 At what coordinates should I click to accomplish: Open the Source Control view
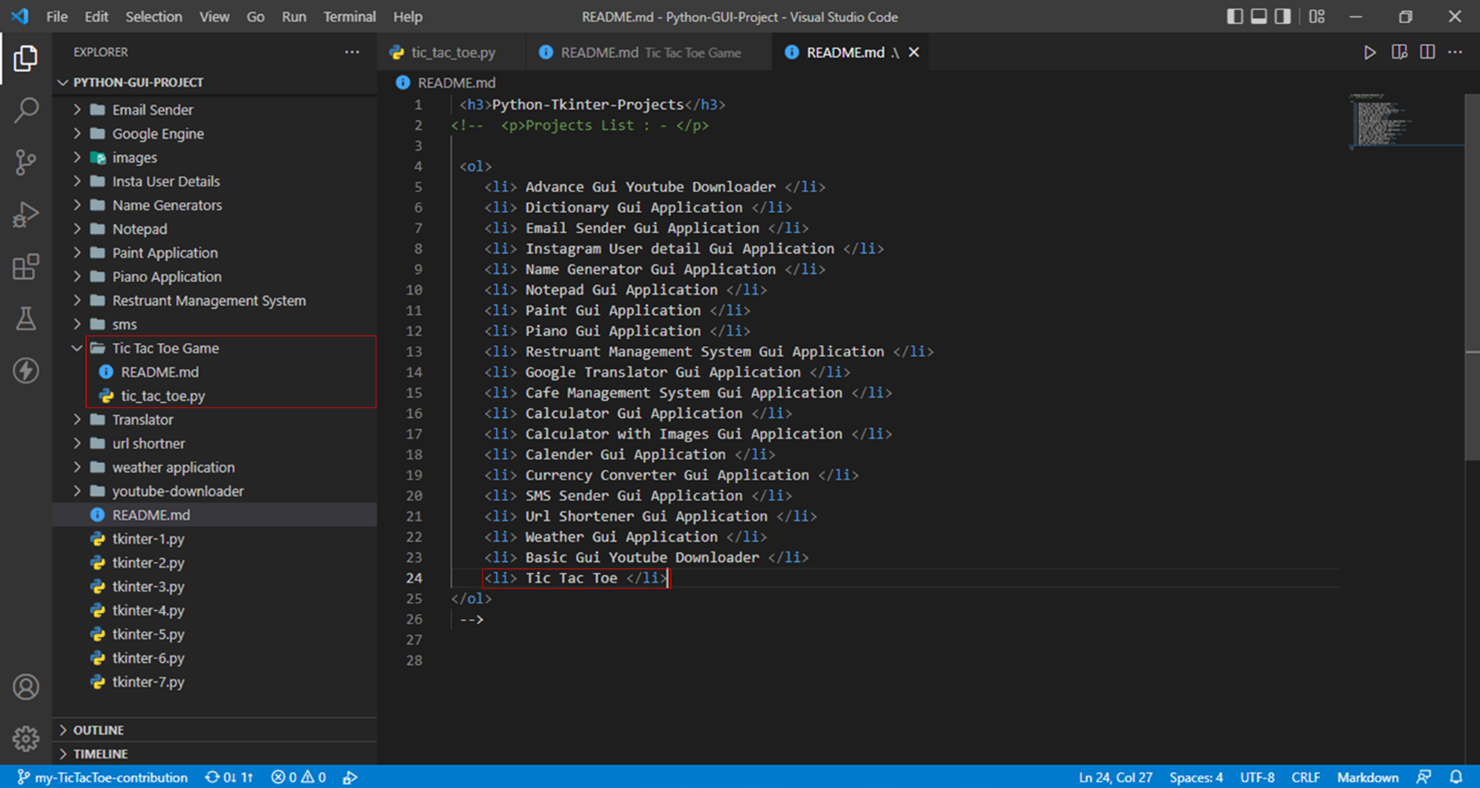[26, 162]
